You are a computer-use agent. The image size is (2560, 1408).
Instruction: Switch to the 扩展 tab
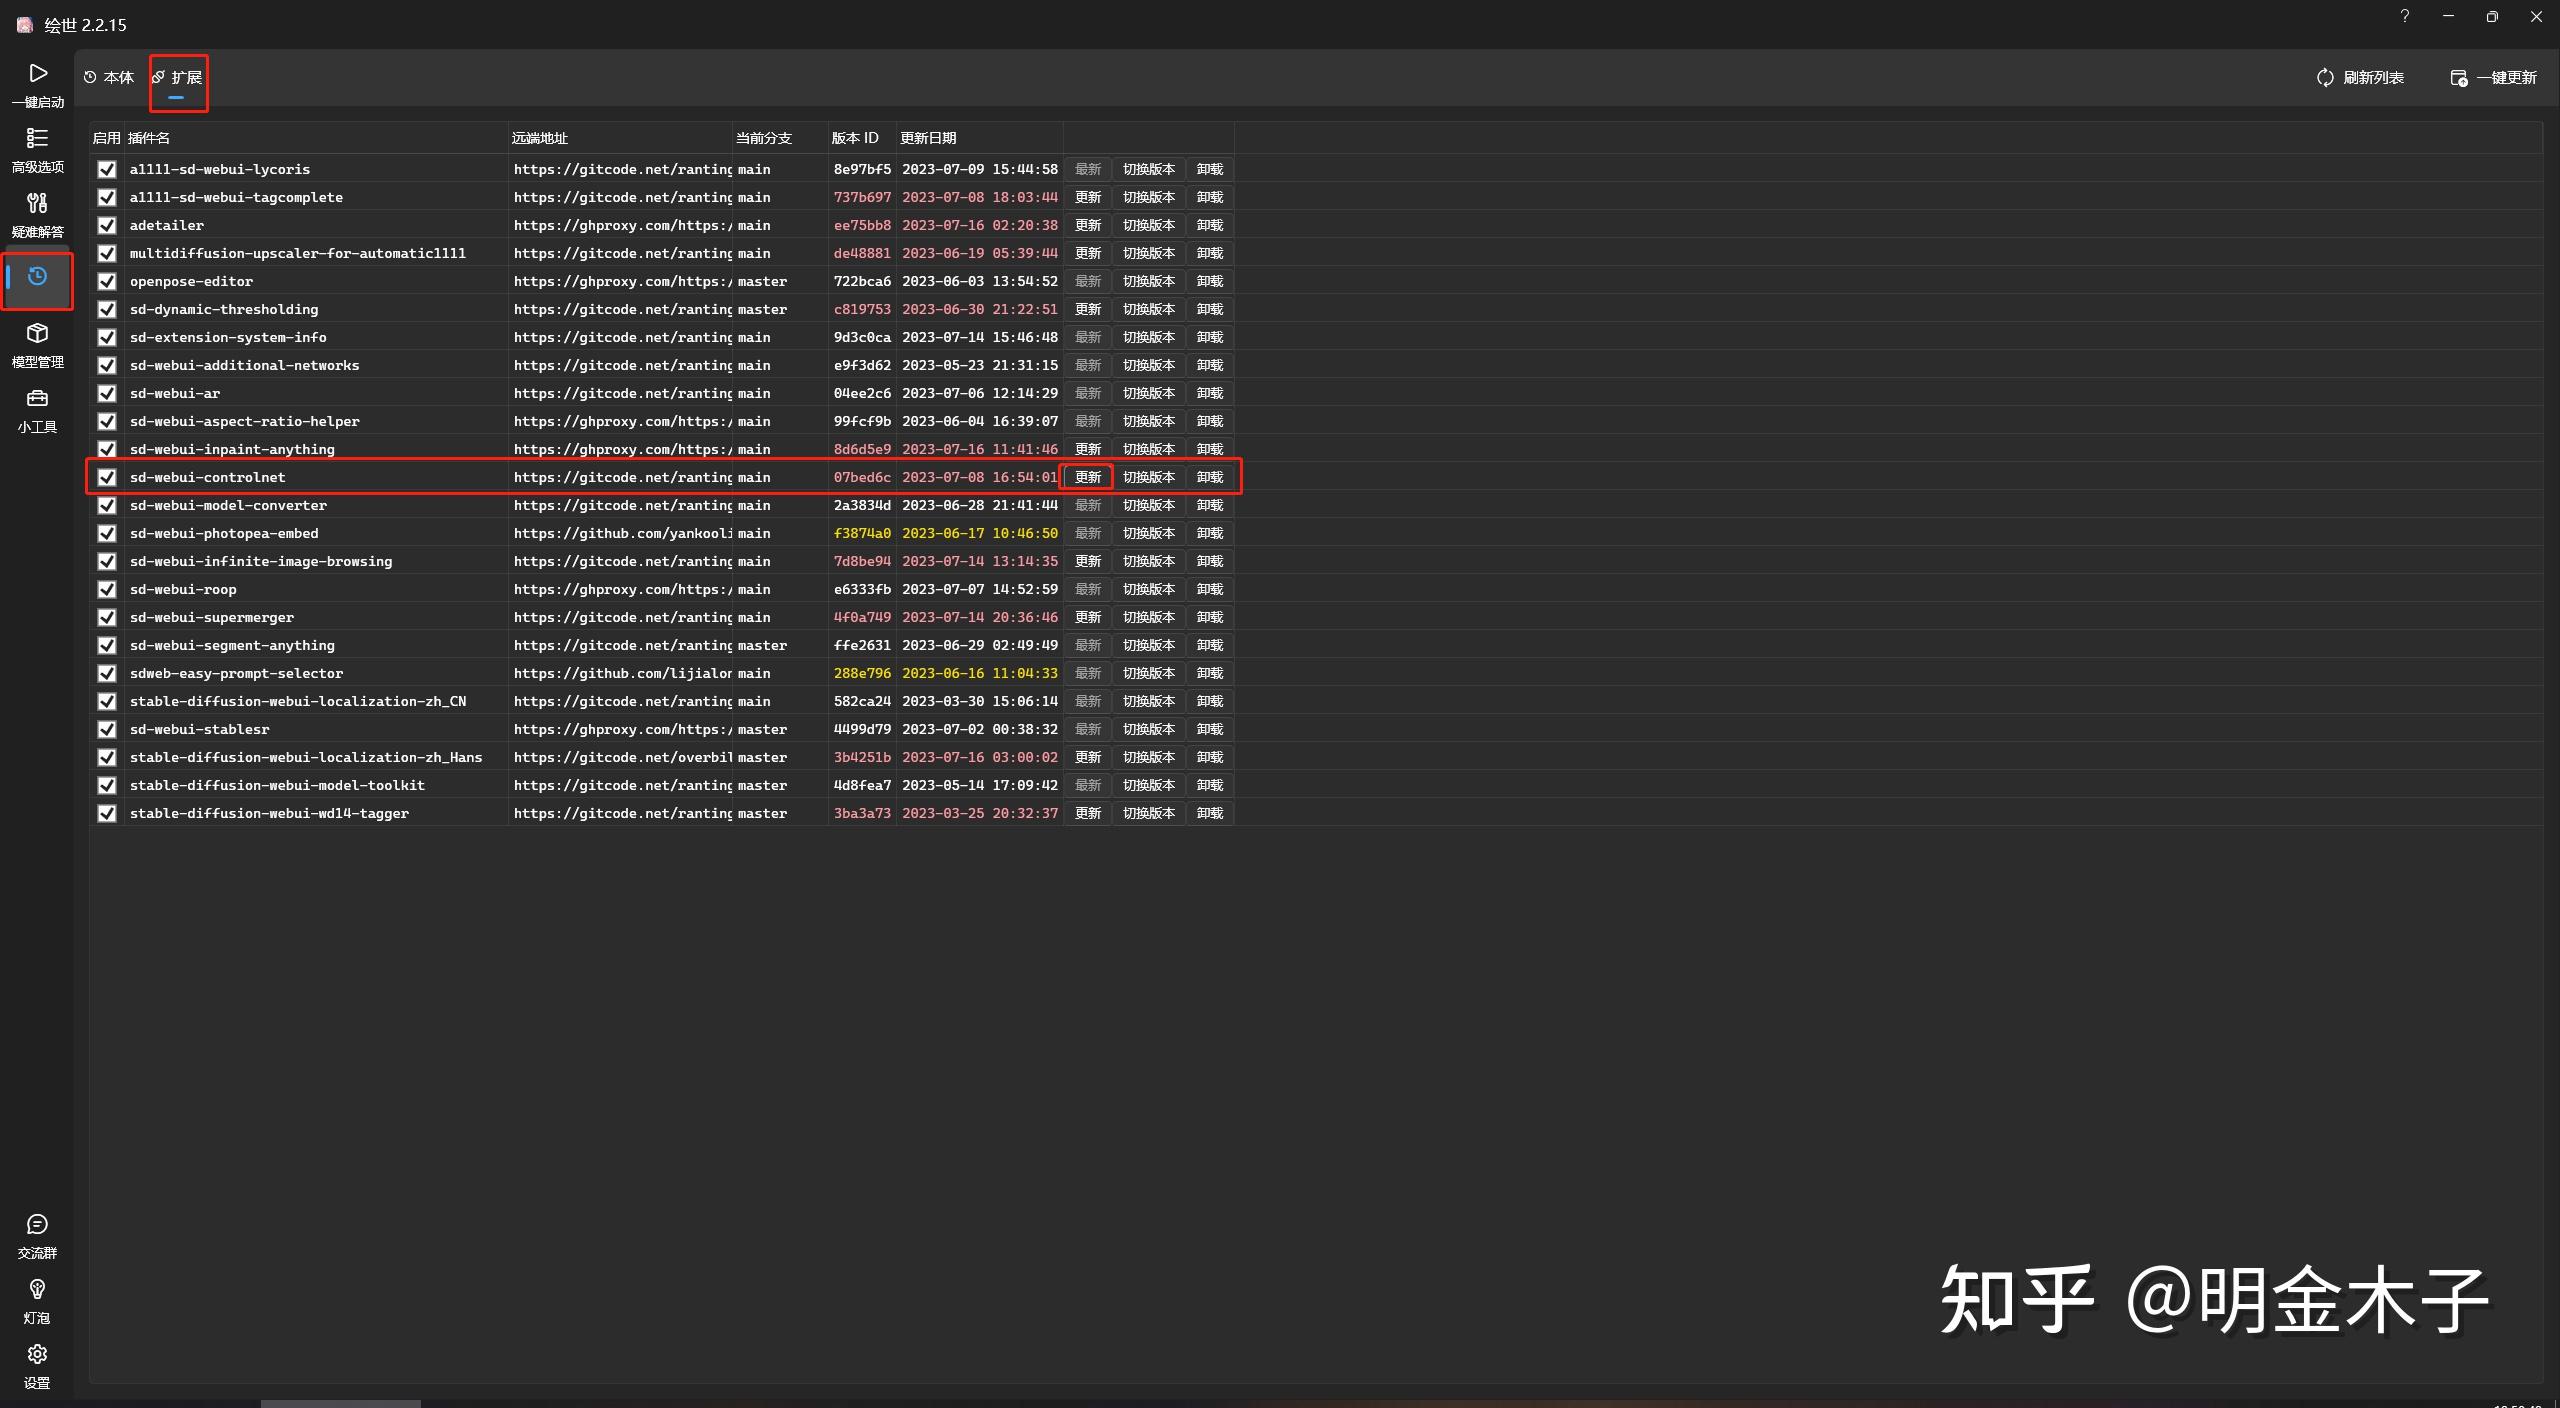coord(178,77)
